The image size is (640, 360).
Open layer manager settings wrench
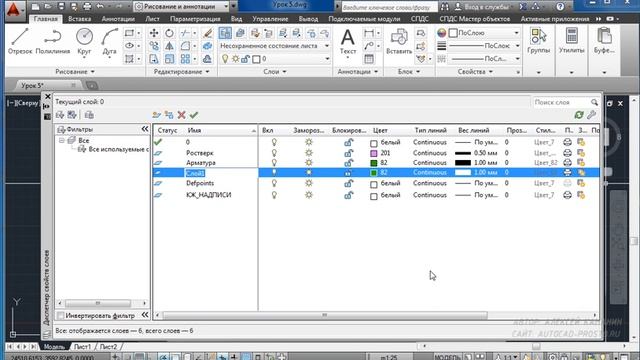click(591, 115)
